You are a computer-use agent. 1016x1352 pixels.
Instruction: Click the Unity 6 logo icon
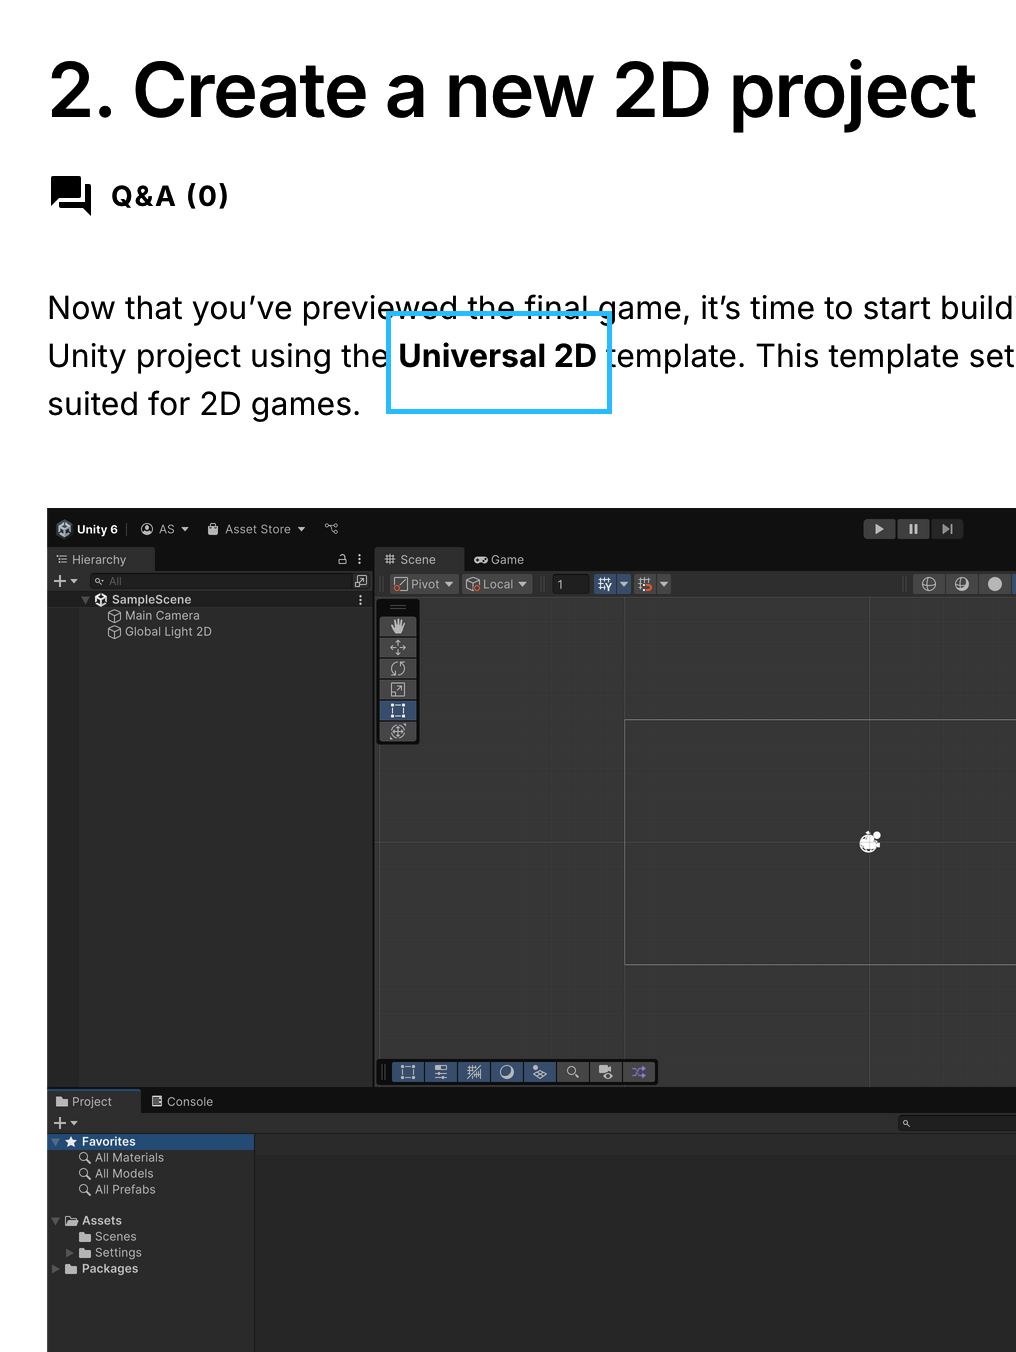point(64,529)
